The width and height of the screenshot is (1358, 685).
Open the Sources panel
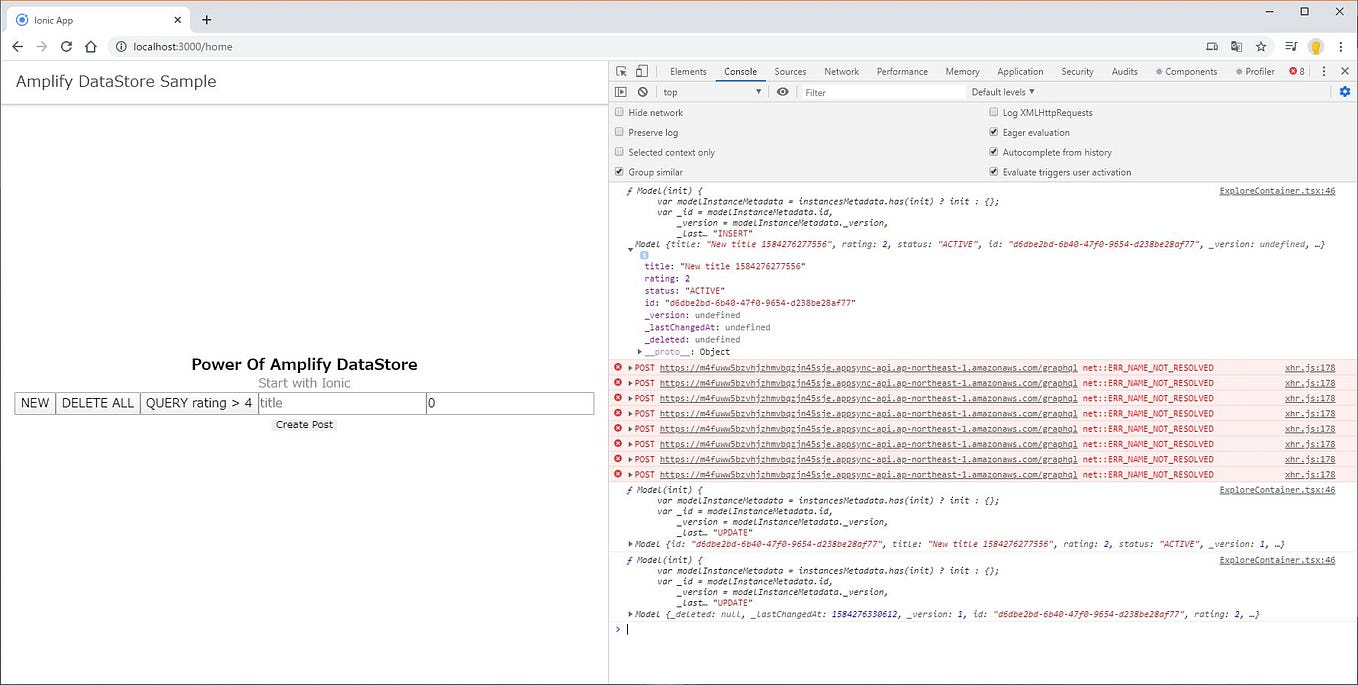(790, 71)
